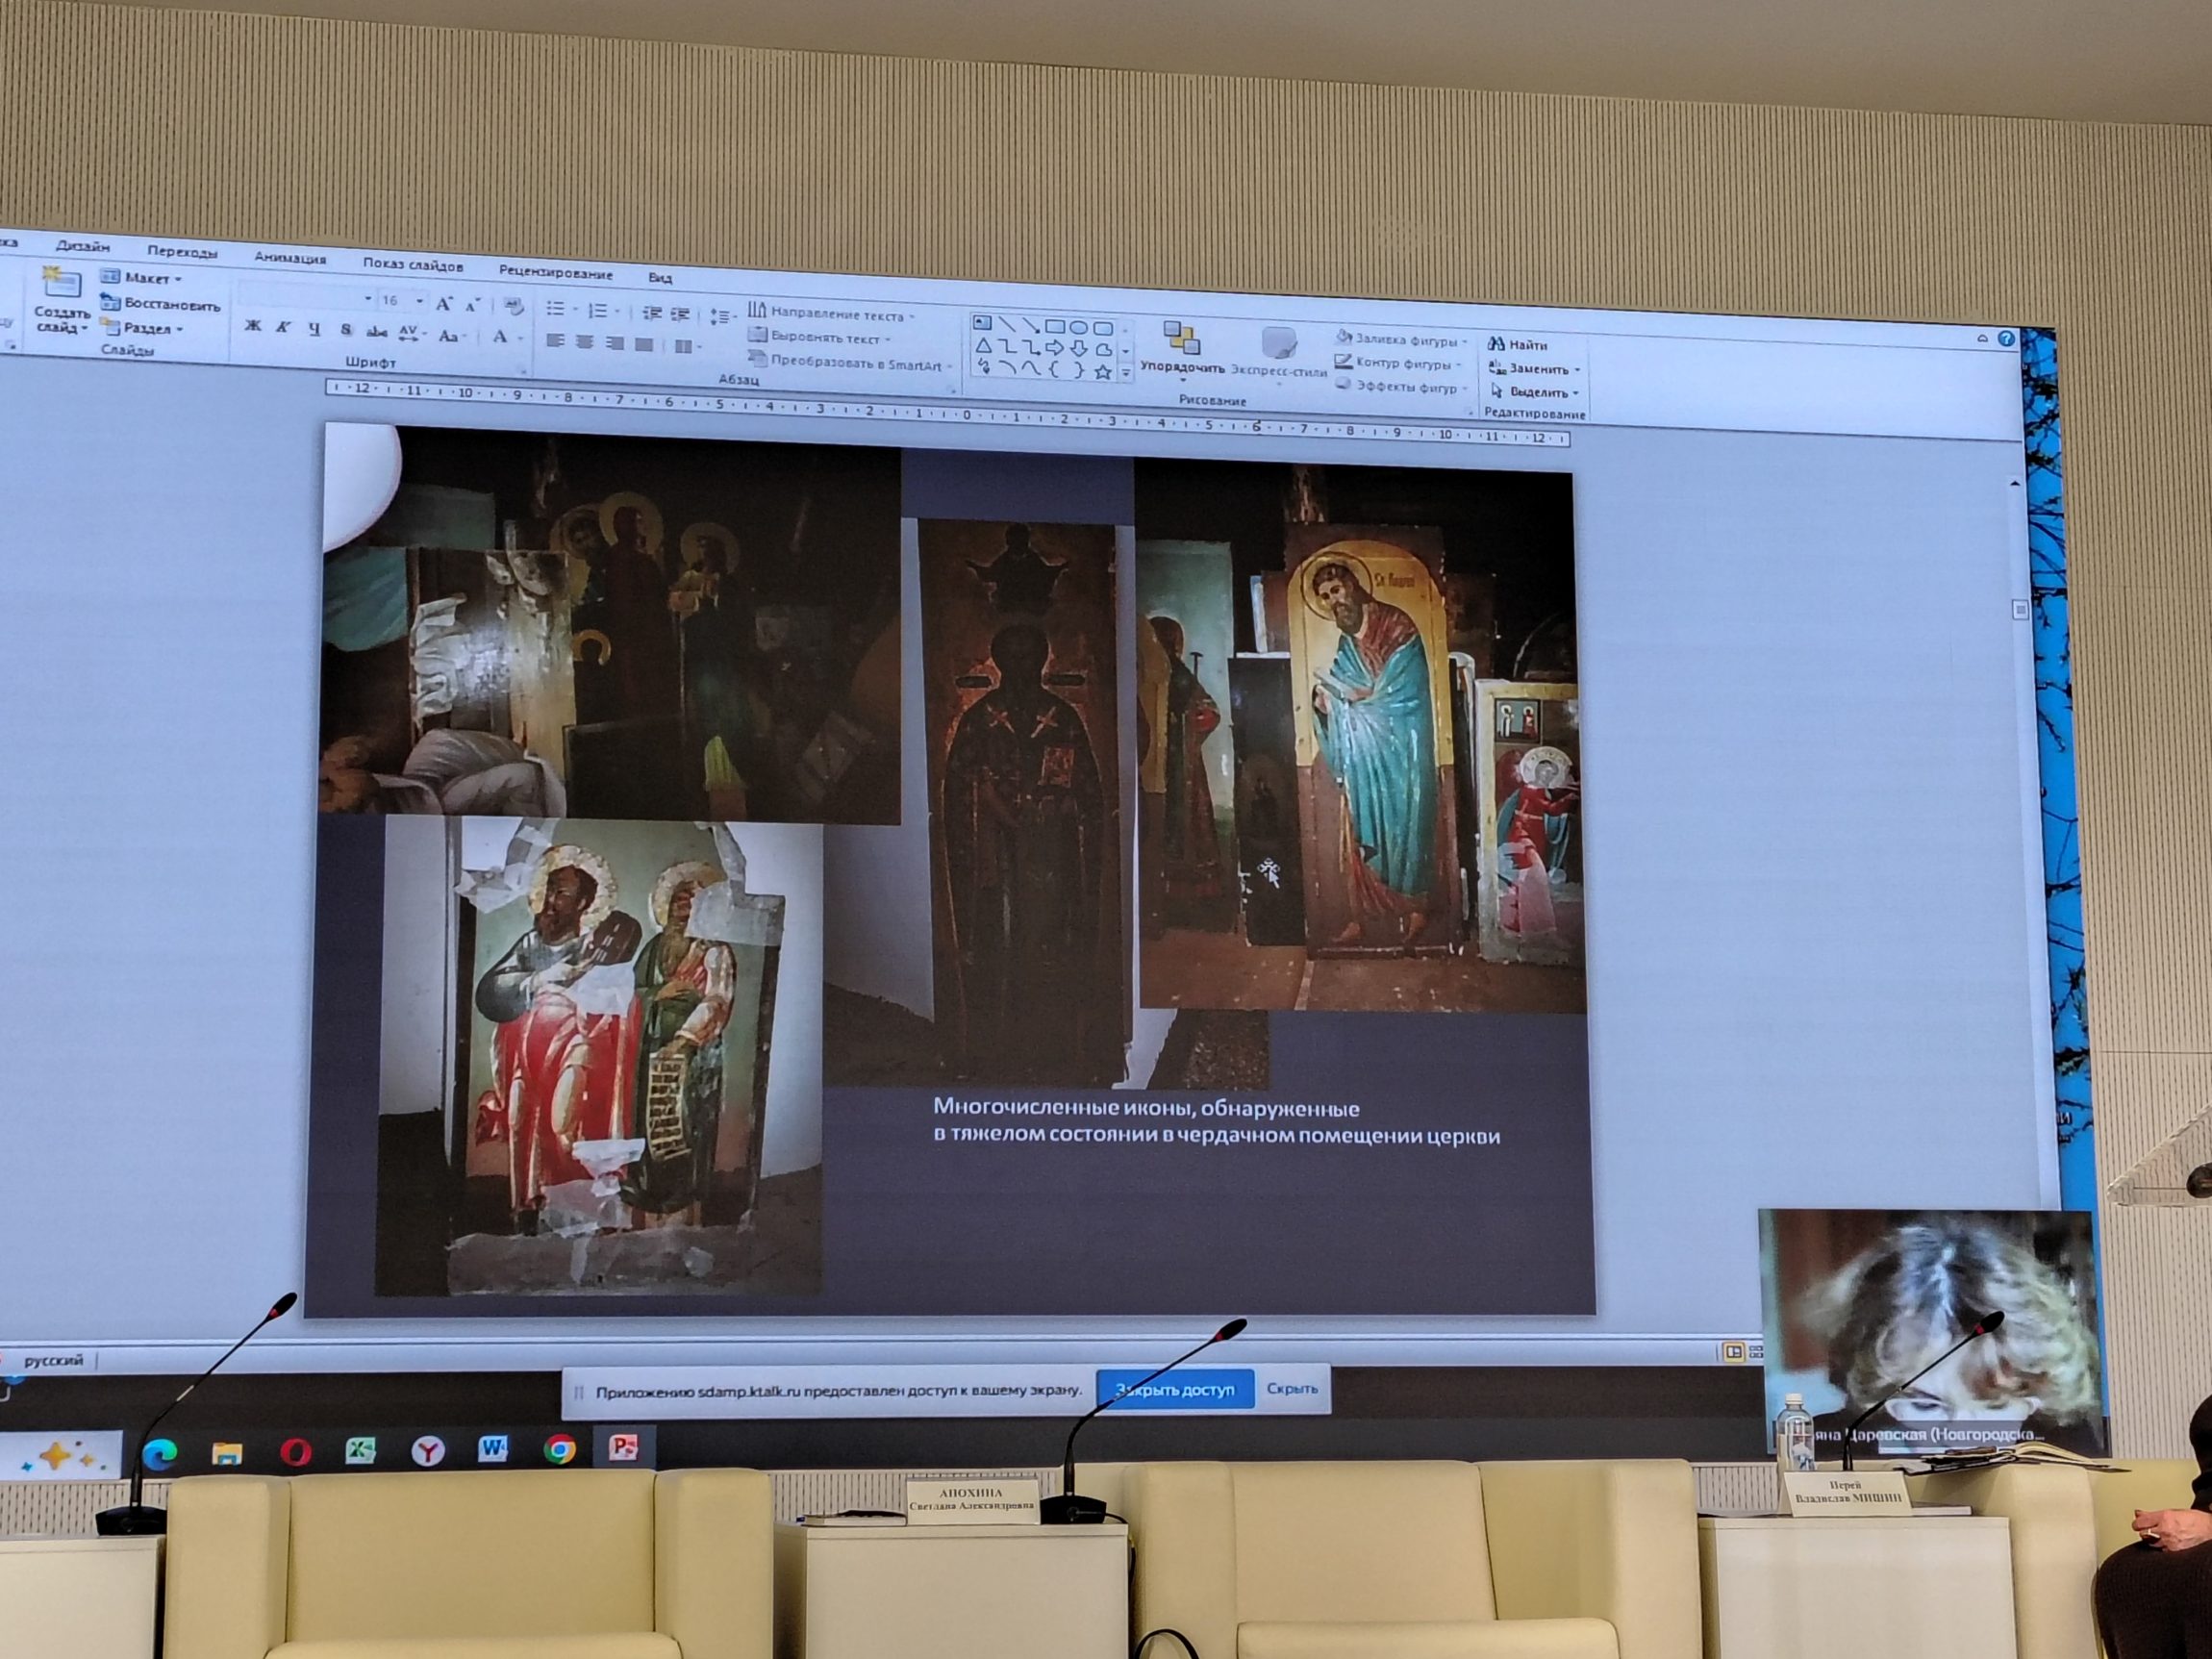Click the bulleted list icon

[555, 310]
